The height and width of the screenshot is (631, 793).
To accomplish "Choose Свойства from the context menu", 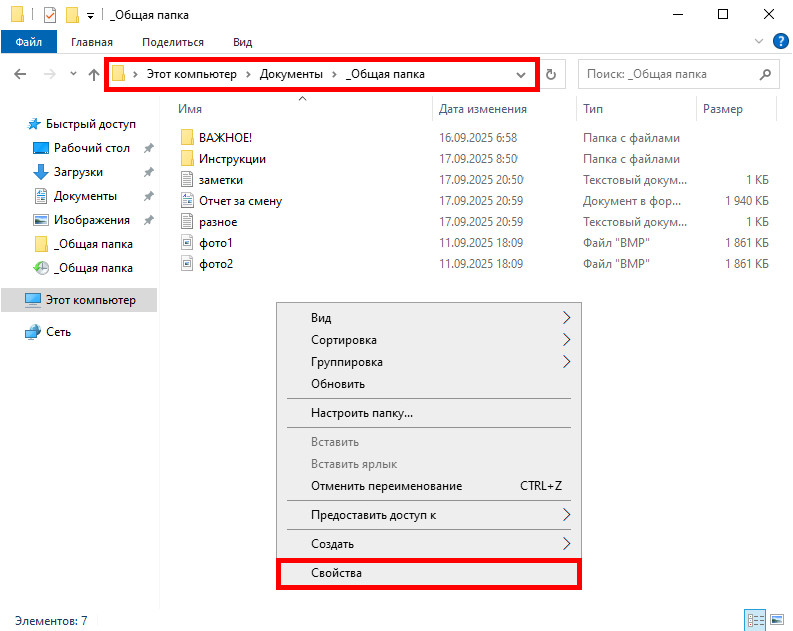I will coord(336,573).
